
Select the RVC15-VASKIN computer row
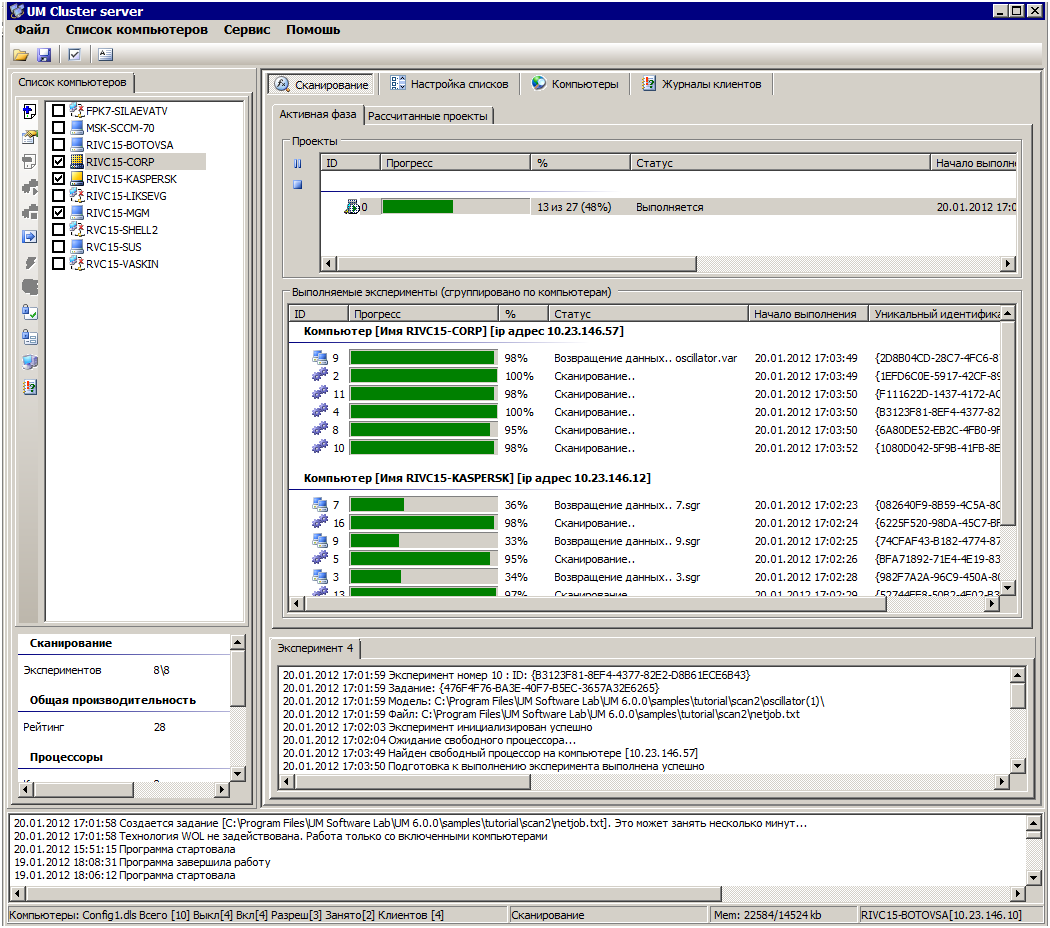tap(122, 264)
